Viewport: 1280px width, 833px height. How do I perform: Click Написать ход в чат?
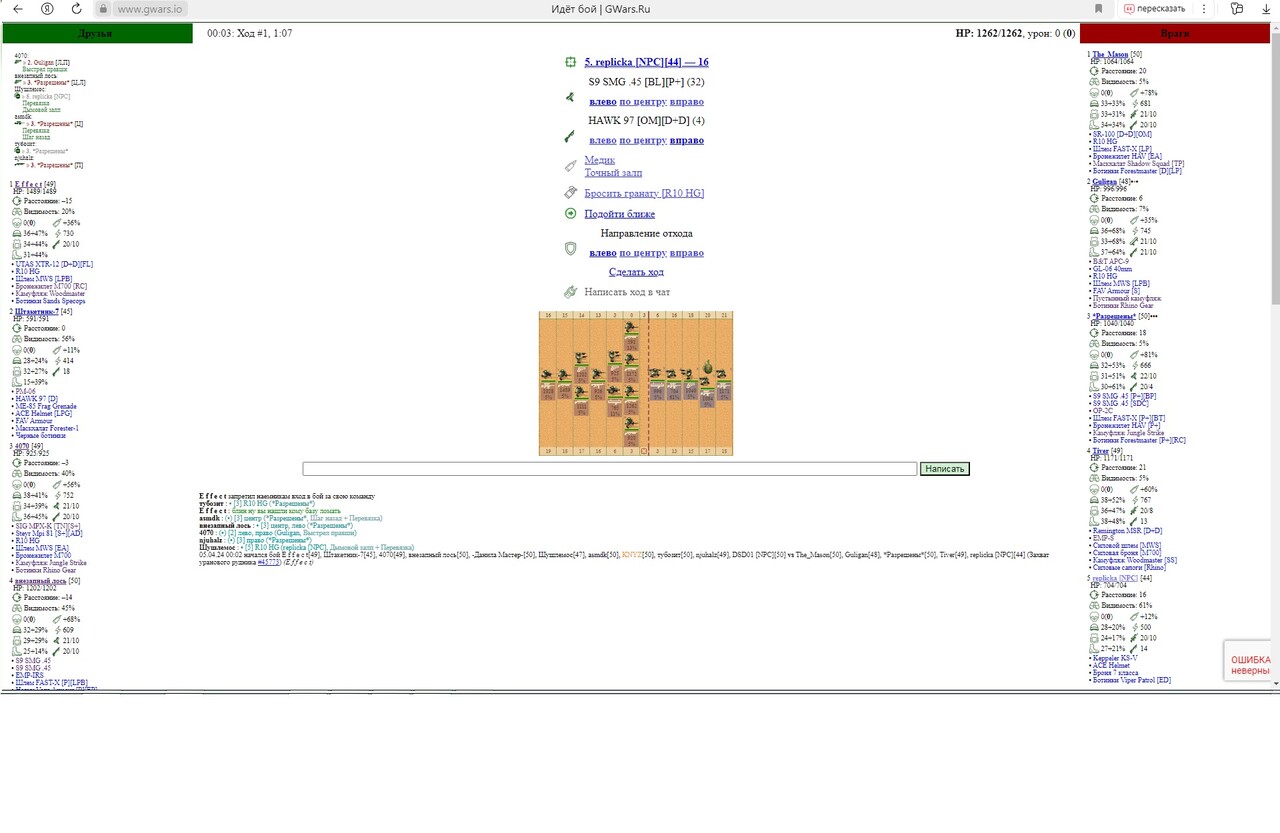coord(627,292)
